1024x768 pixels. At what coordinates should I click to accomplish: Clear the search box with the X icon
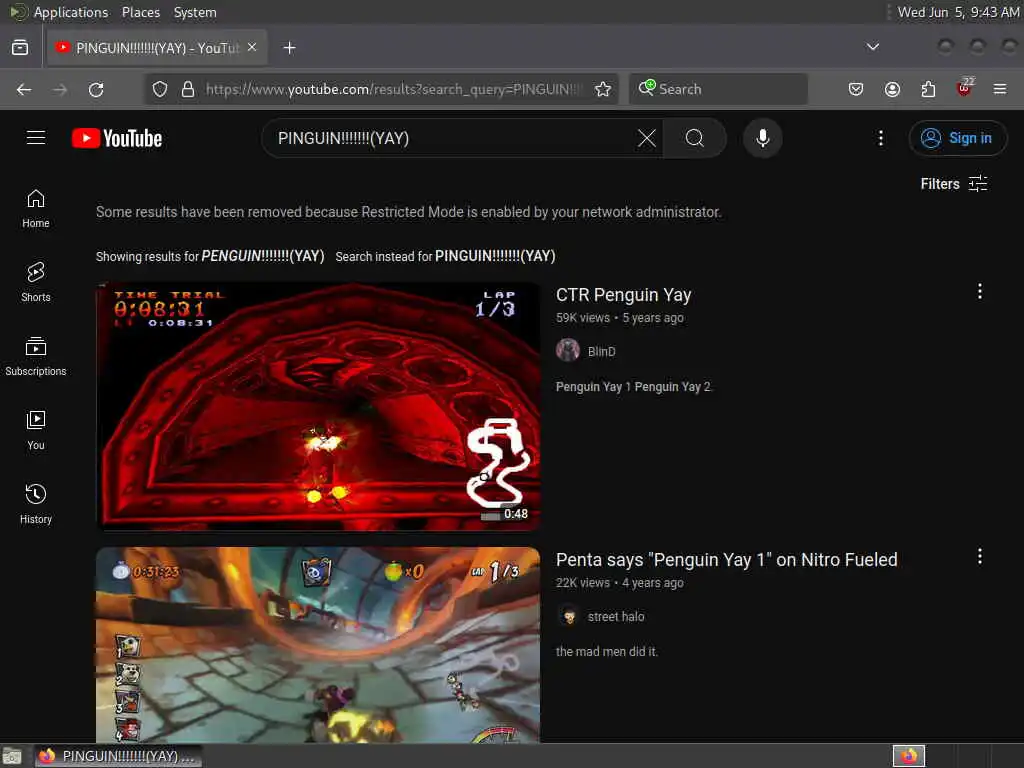pyautogui.click(x=647, y=138)
